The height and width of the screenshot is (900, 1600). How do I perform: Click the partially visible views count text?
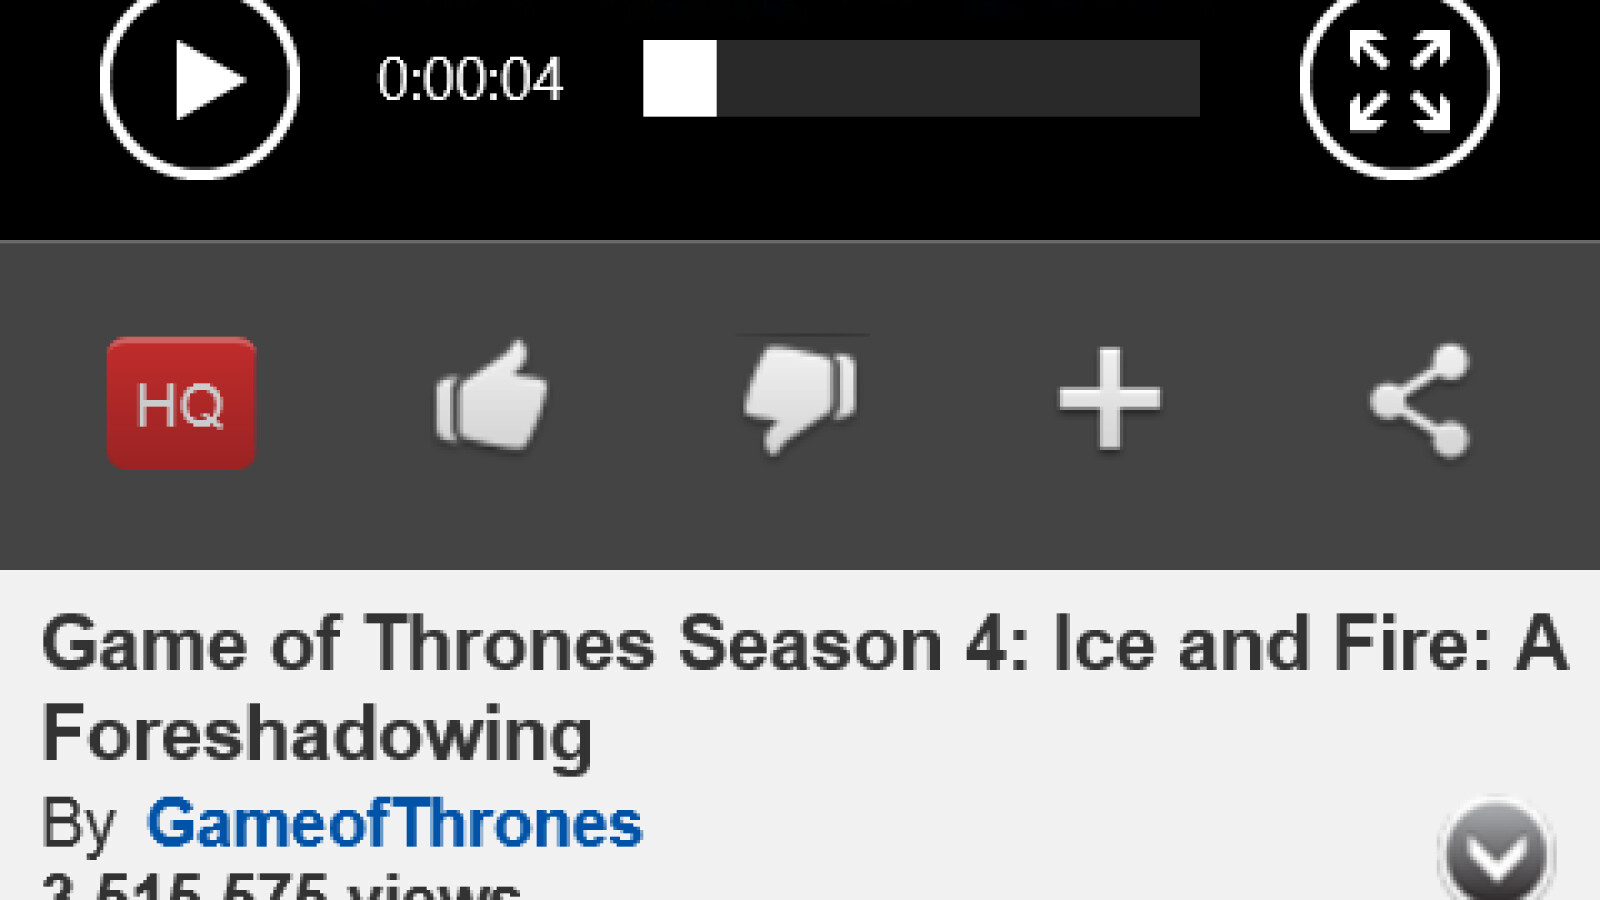pyautogui.click(x=281, y=886)
